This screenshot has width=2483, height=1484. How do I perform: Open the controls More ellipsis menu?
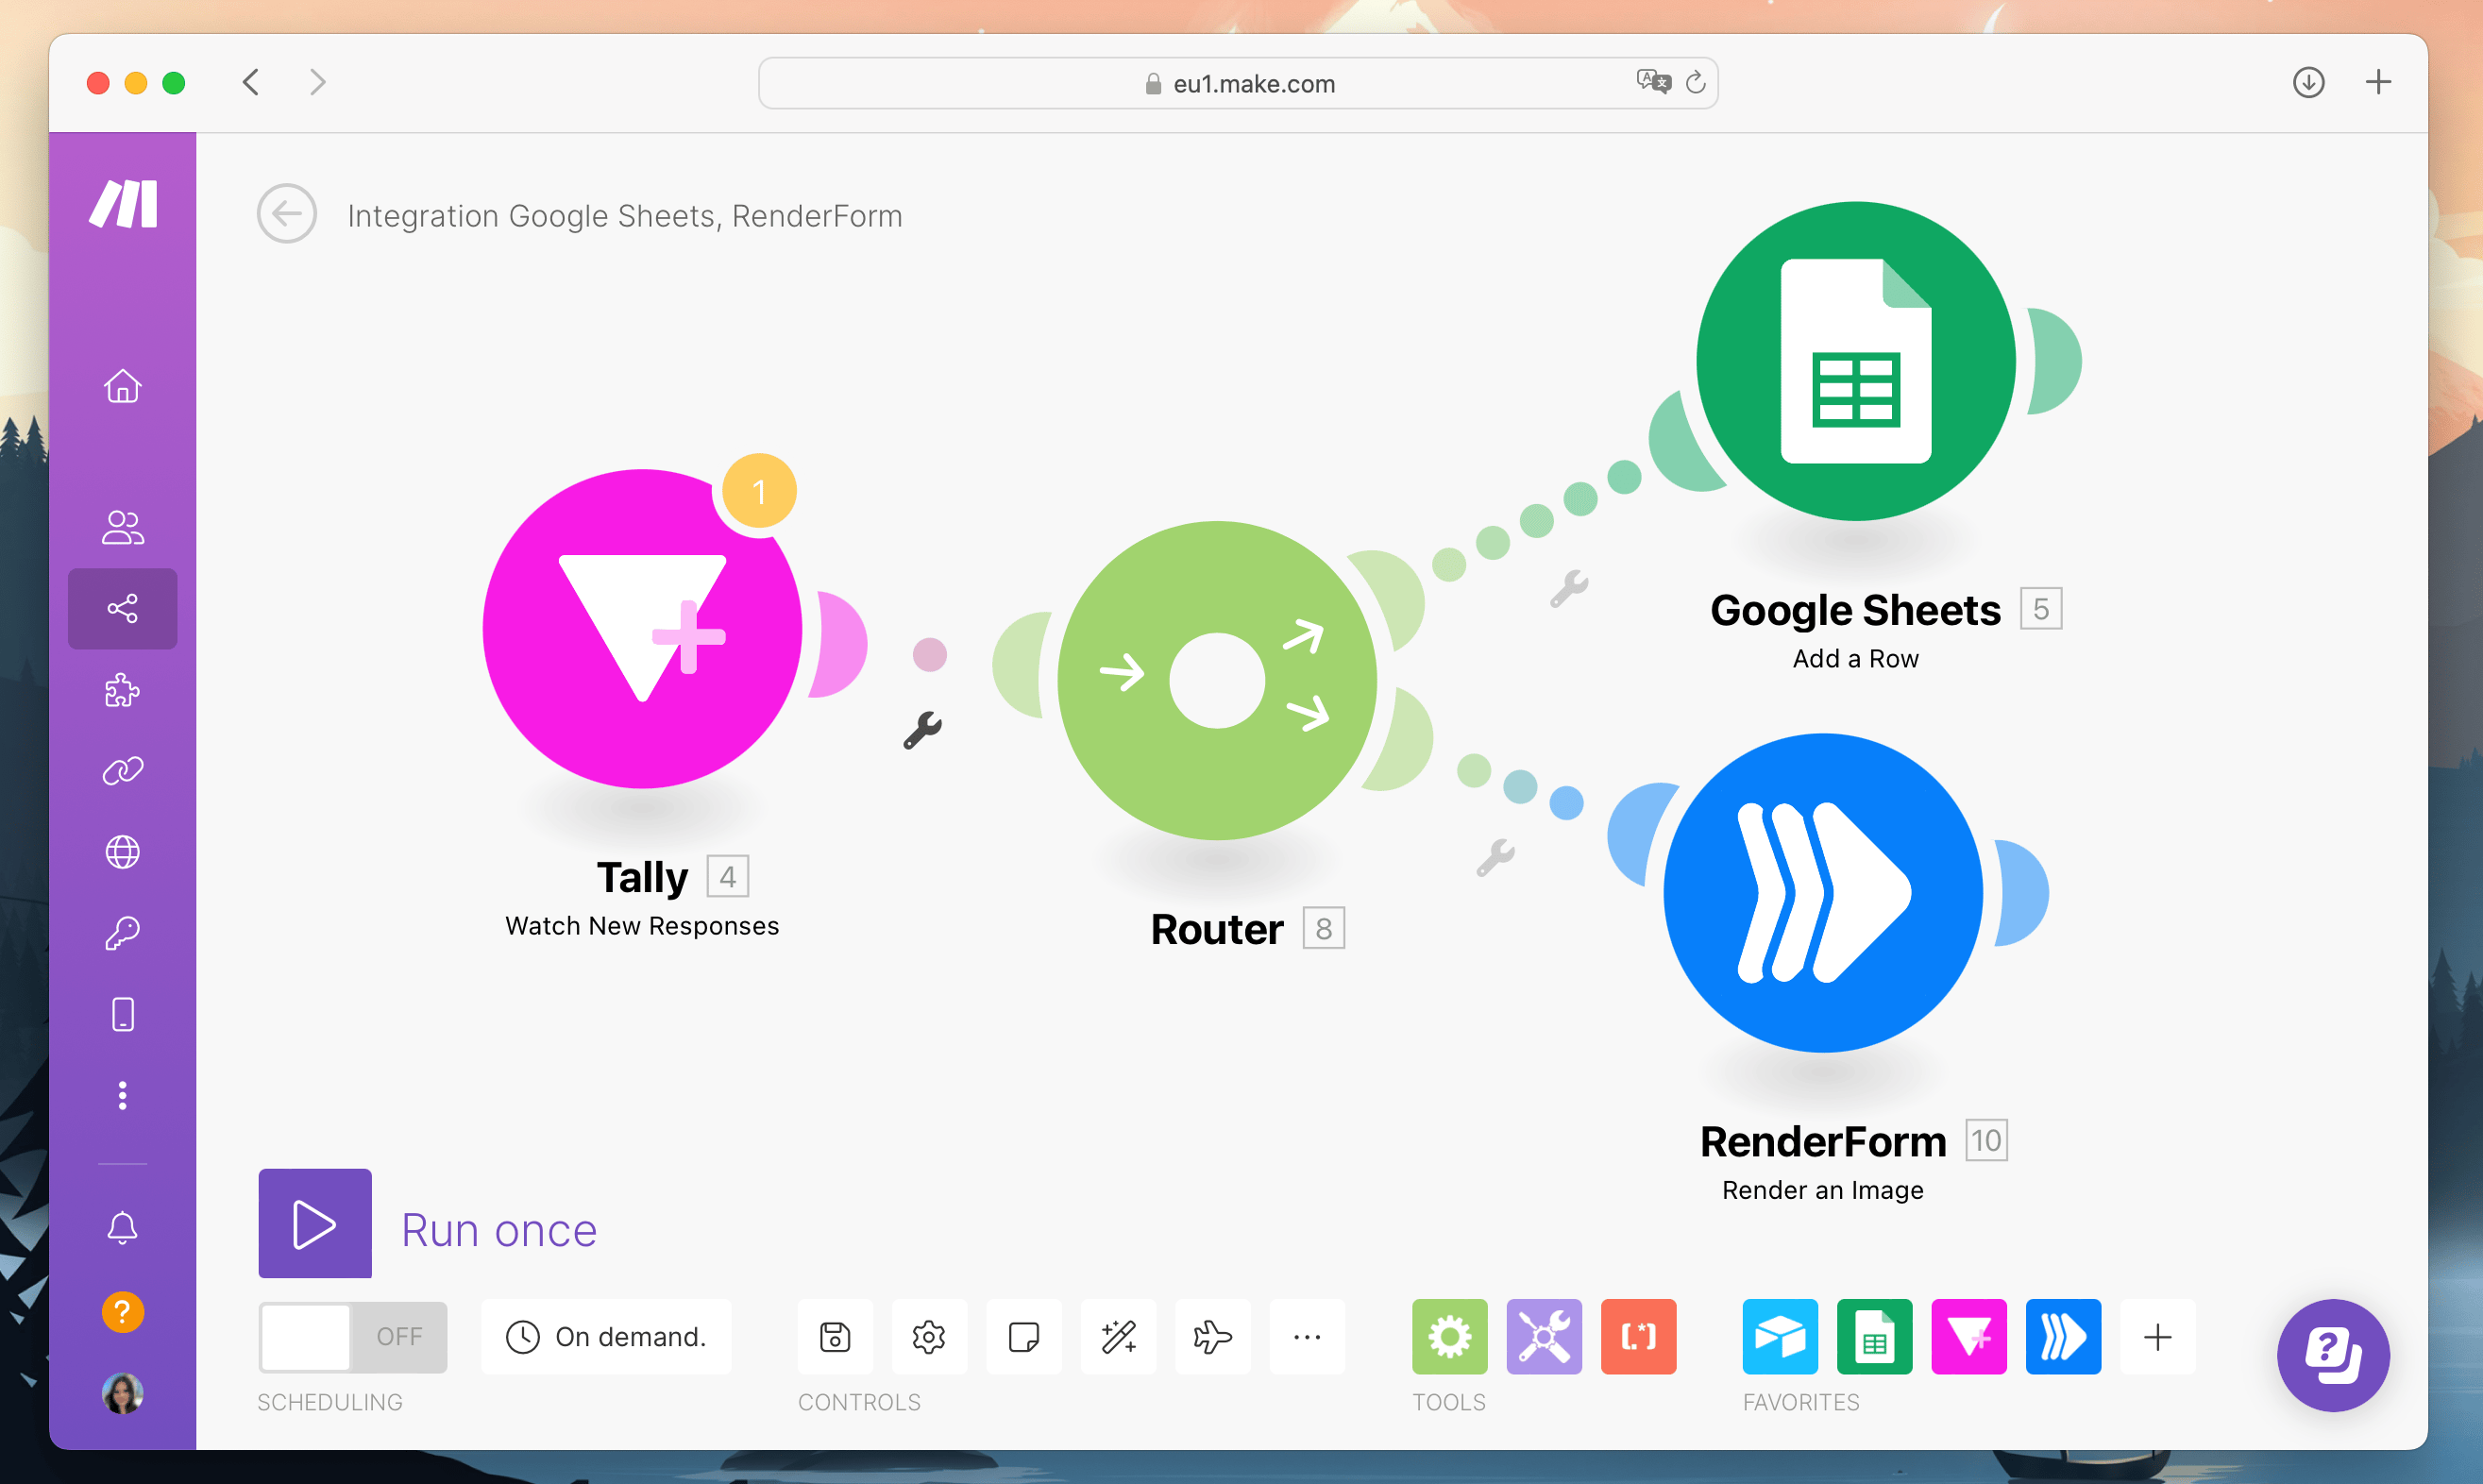click(1307, 1337)
